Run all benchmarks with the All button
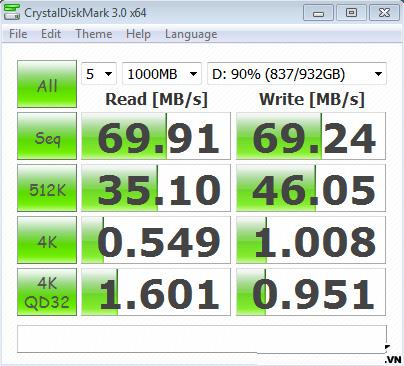Viewport: 404px width, 366px height. click(47, 84)
